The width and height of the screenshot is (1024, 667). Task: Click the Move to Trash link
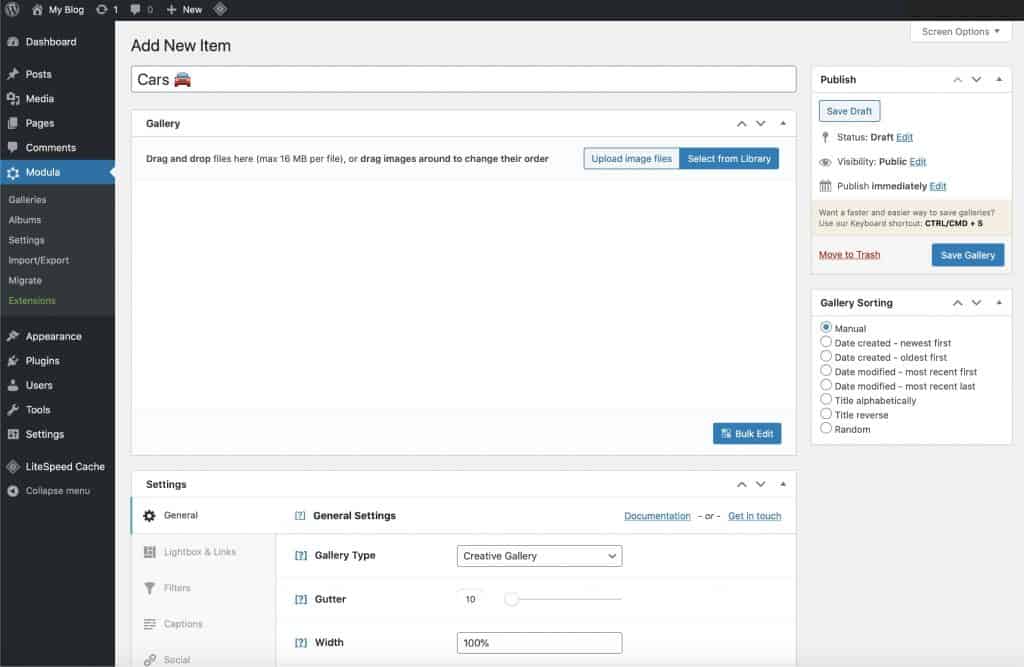pos(849,255)
